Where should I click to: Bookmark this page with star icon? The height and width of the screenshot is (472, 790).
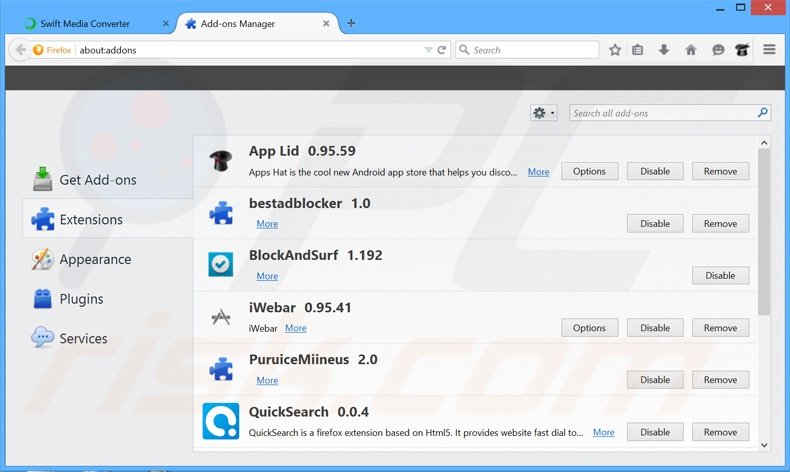(615, 50)
